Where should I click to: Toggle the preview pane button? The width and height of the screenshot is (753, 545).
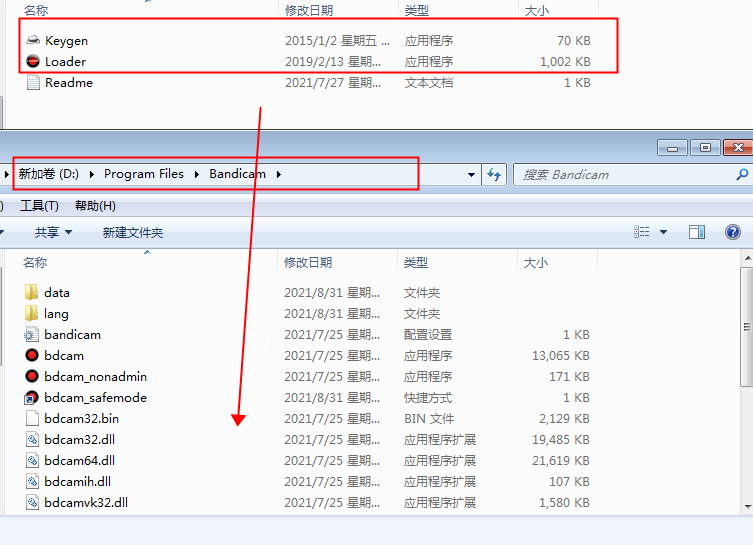point(697,232)
